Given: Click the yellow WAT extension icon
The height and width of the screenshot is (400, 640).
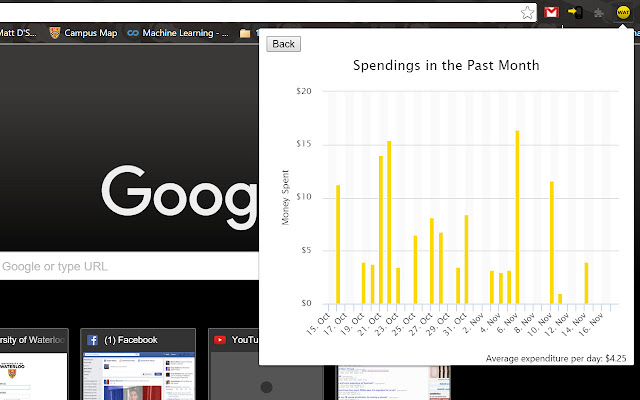Looking at the screenshot, I should pos(623,13).
